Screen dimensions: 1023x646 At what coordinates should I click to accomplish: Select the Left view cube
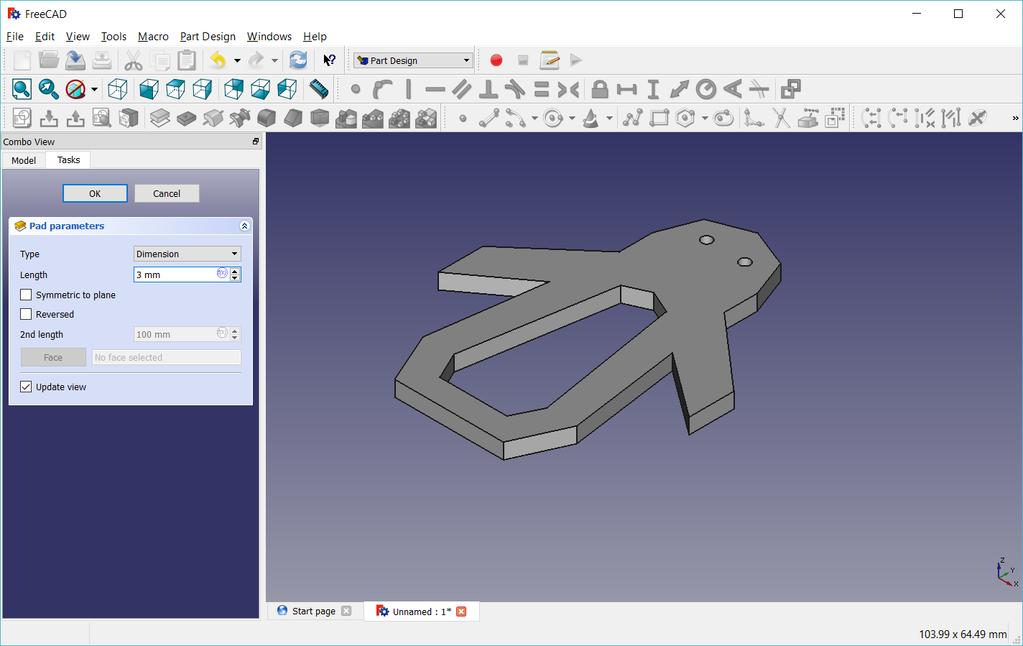(x=287, y=89)
